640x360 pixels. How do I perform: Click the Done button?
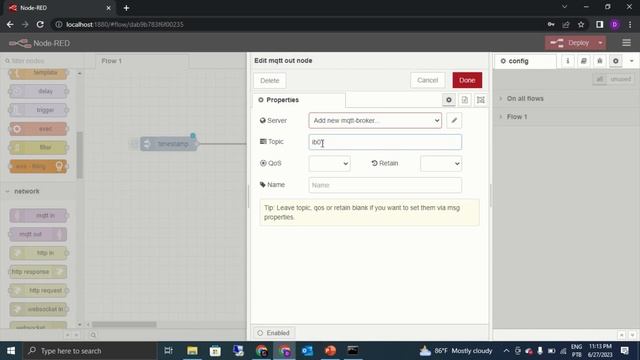(x=467, y=80)
